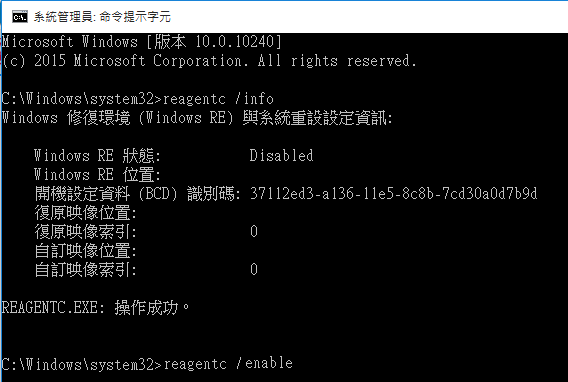Click the Microsoft Windows version 10.0.10240 line

[141, 42]
